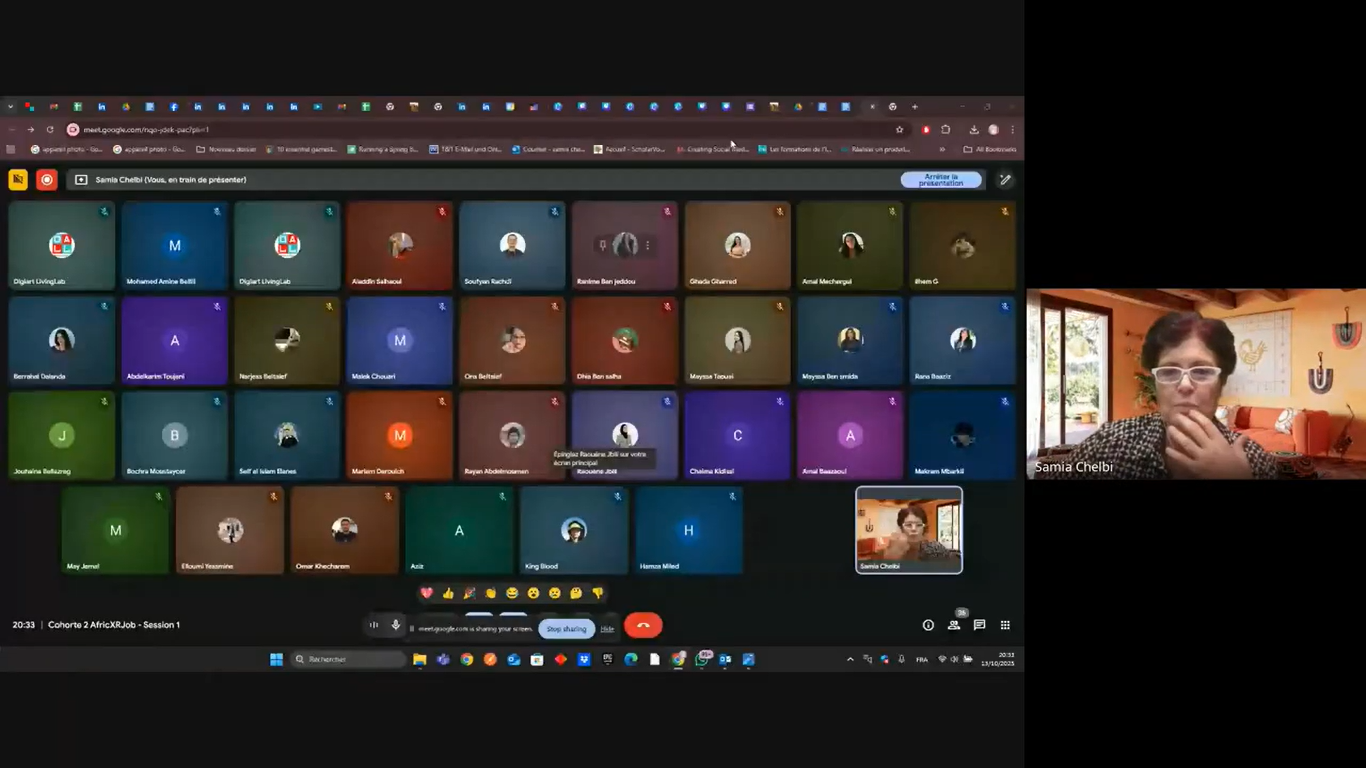
Task: Send the thinking face reaction
Action: (576, 593)
